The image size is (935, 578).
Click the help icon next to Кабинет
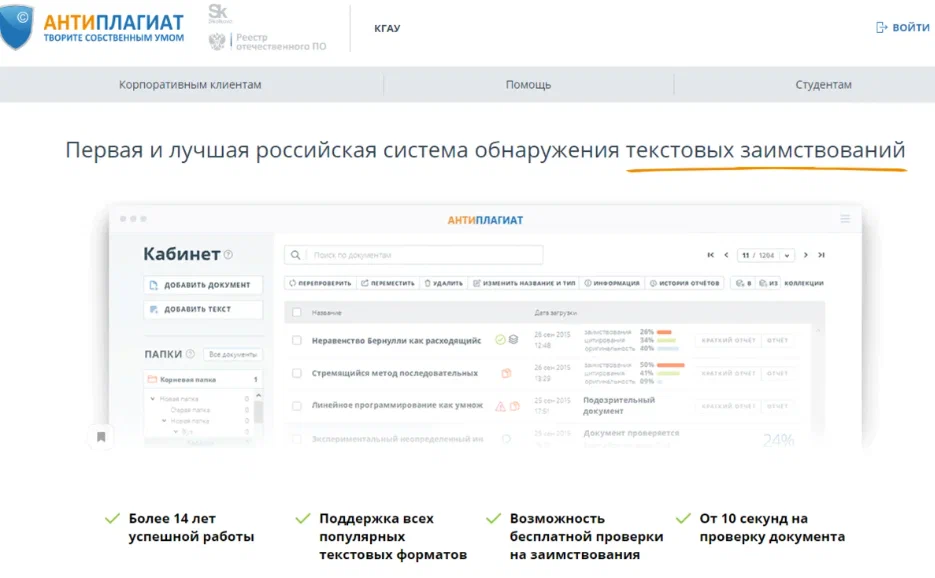[228, 255]
